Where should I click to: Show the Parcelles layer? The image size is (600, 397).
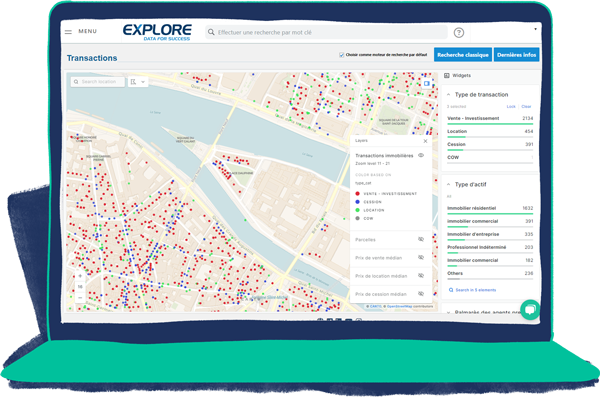(421, 239)
